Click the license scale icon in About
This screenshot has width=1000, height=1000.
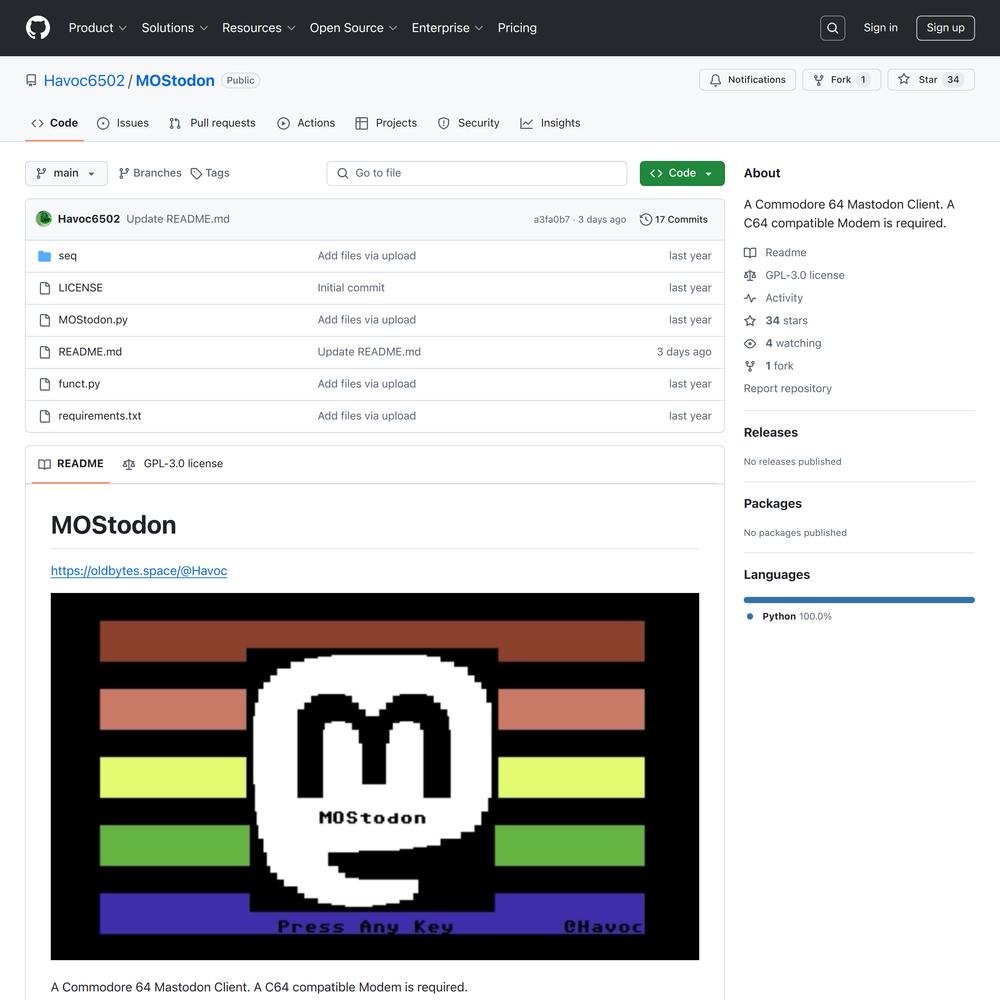click(750, 276)
